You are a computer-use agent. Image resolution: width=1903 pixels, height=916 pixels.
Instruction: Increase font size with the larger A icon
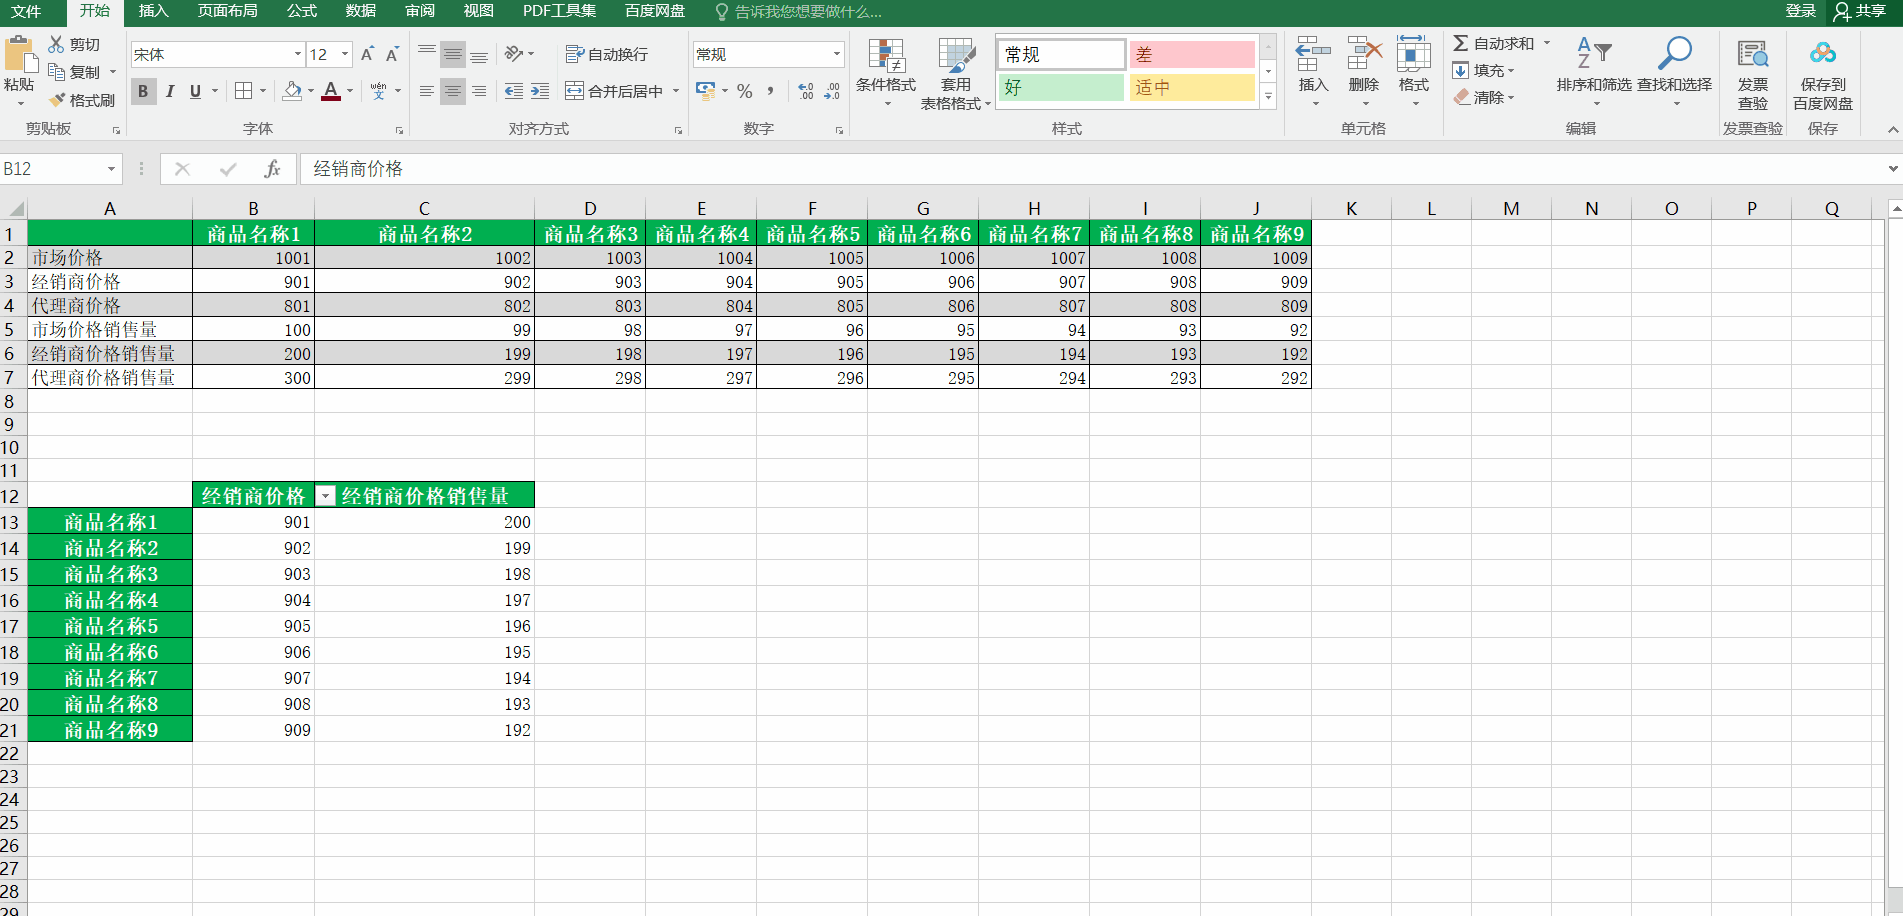click(x=367, y=54)
